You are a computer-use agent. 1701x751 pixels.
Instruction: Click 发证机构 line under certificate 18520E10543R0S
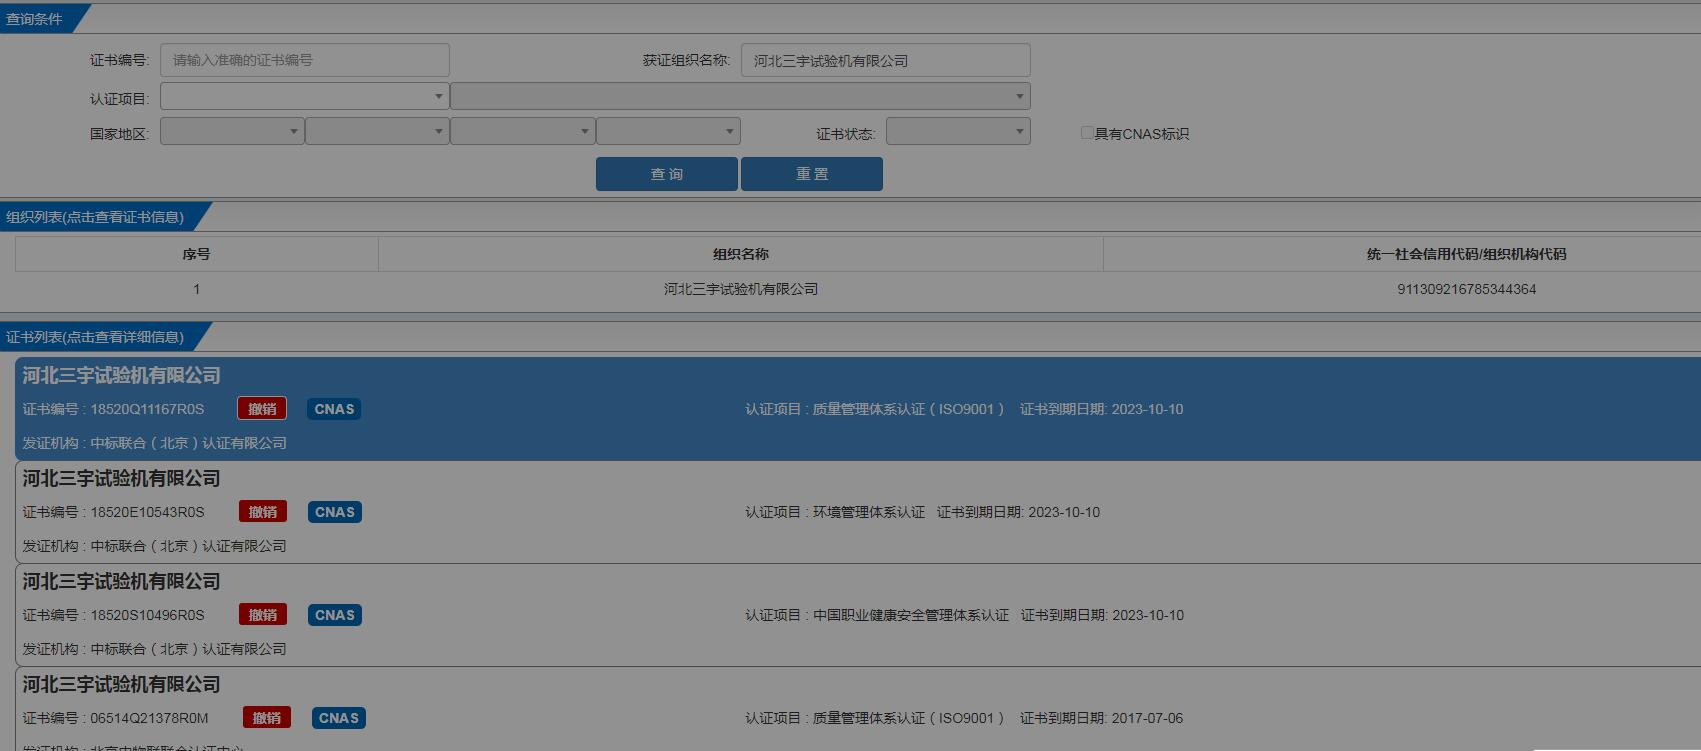[x=154, y=546]
